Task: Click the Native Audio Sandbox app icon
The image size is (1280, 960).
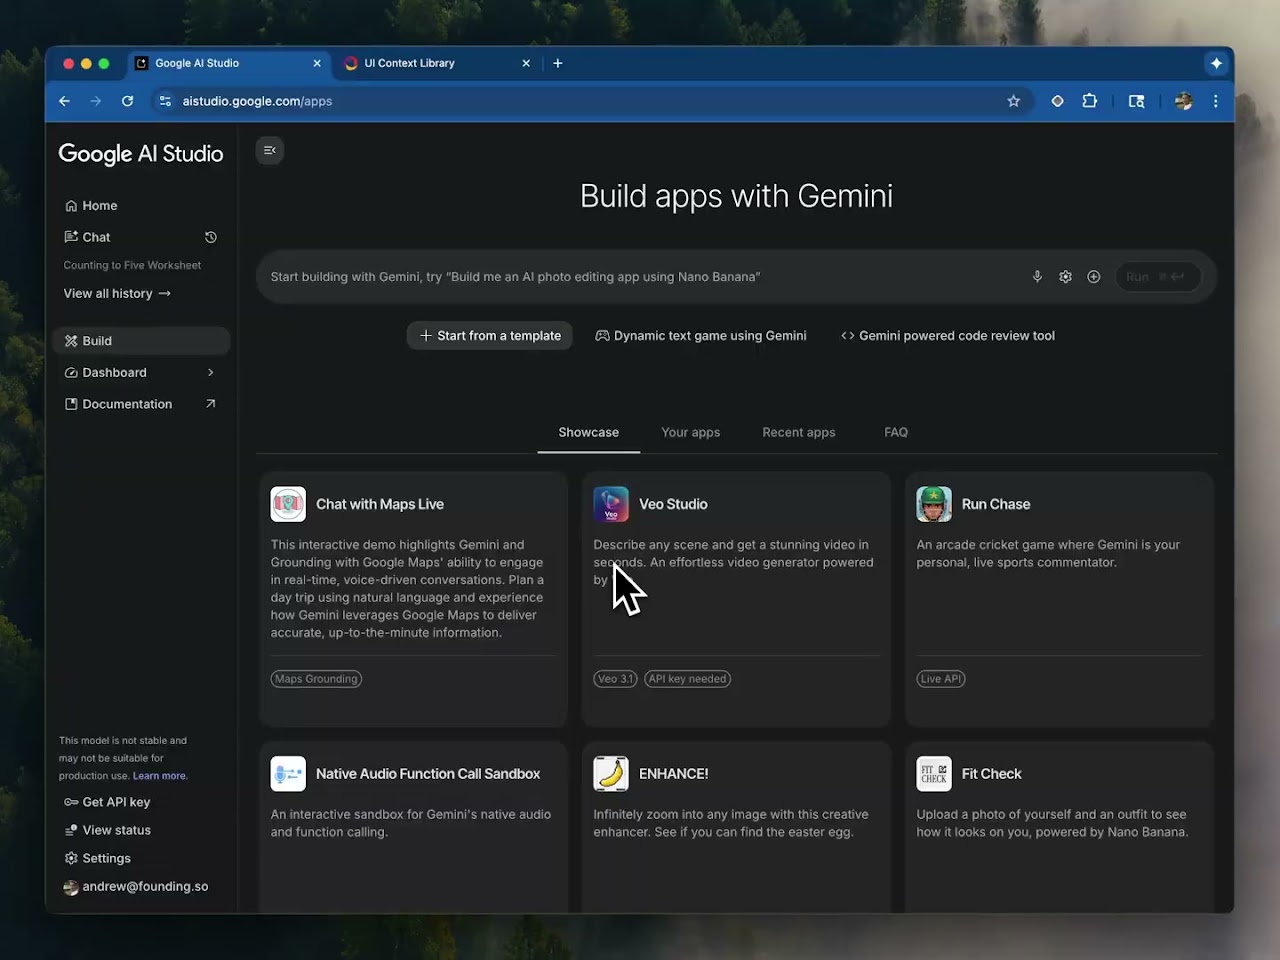Action: pos(288,774)
